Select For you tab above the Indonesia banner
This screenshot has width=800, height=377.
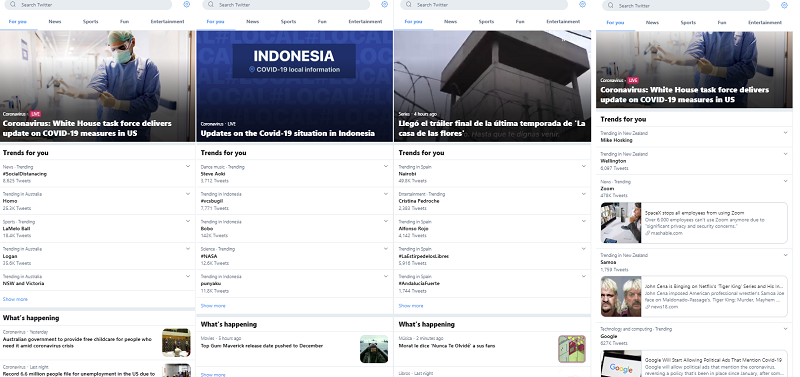coord(215,21)
